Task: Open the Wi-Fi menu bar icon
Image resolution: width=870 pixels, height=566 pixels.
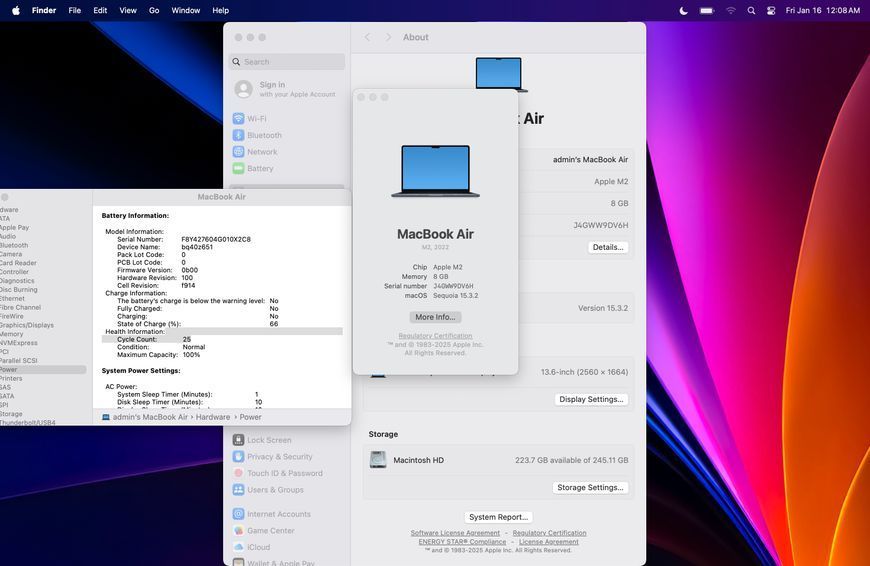Action: tap(731, 10)
